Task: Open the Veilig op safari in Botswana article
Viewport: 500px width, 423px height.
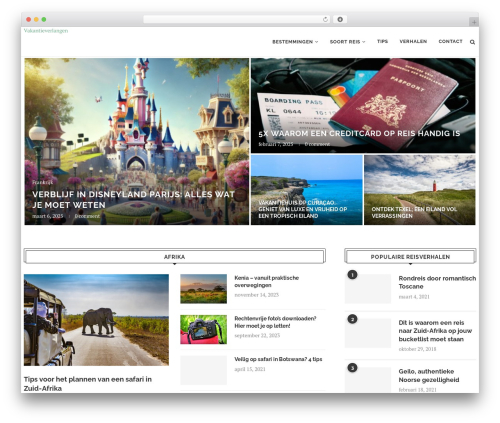Action: (x=278, y=359)
